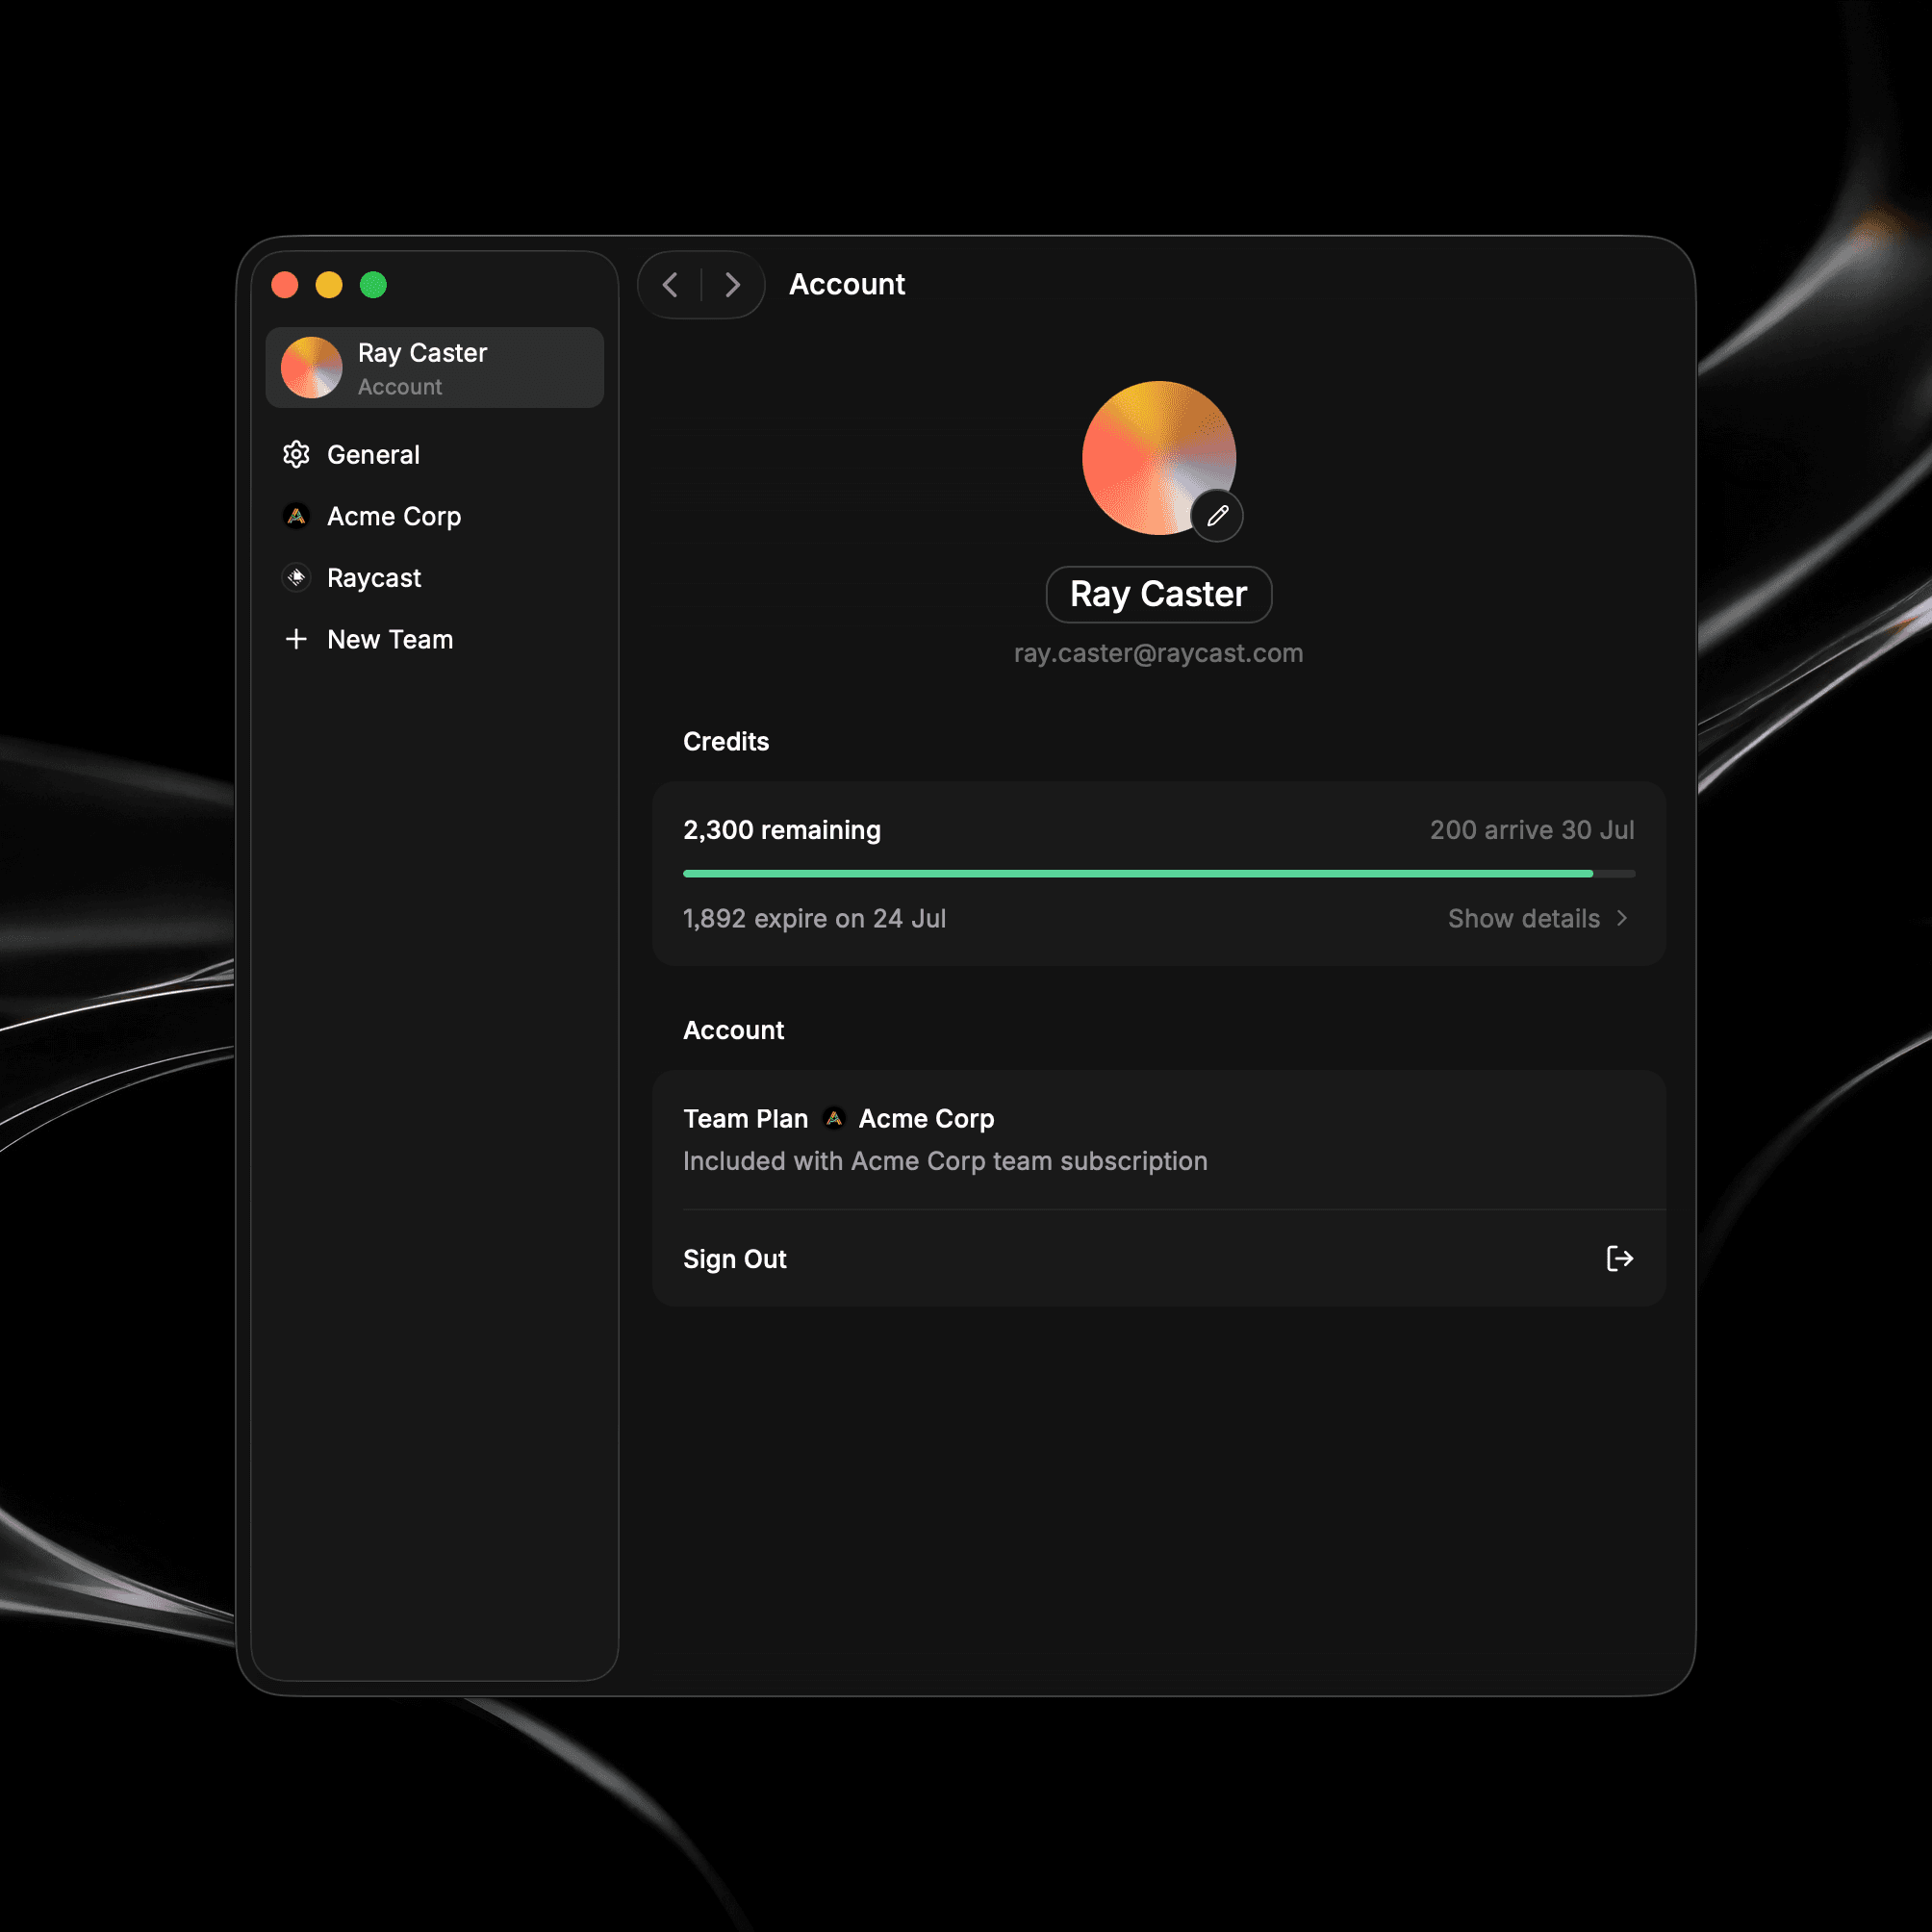
Task: Click the large profile avatar picture
Action: 1159,458
